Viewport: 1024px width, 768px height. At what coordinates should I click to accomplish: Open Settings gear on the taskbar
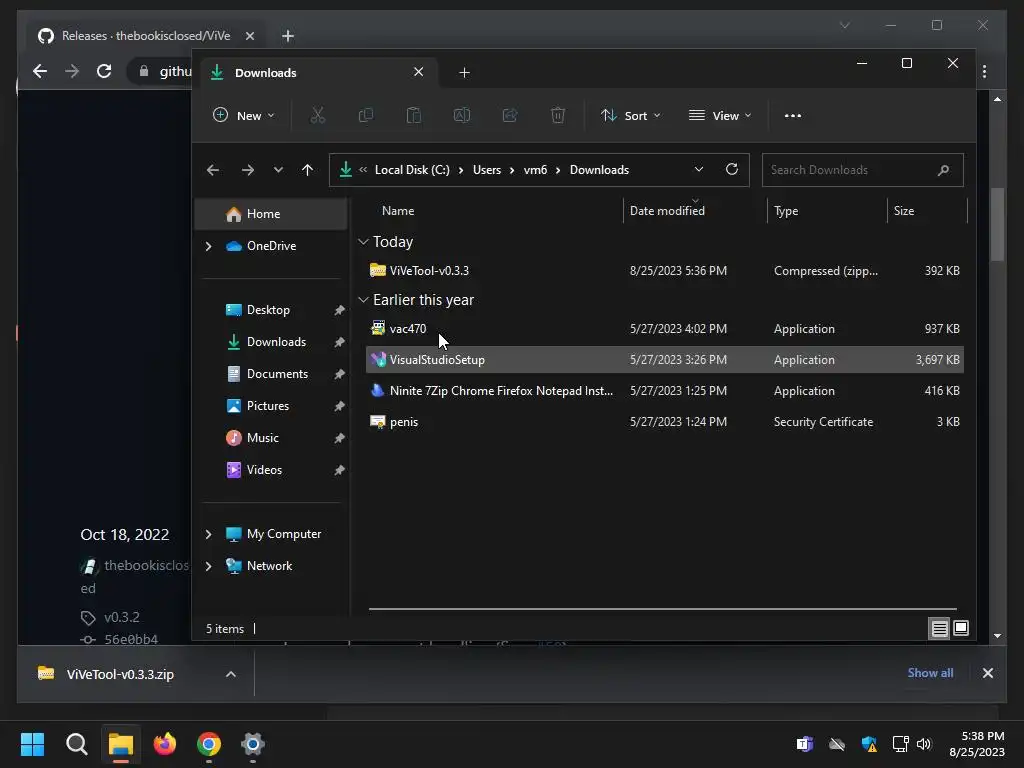coord(253,744)
